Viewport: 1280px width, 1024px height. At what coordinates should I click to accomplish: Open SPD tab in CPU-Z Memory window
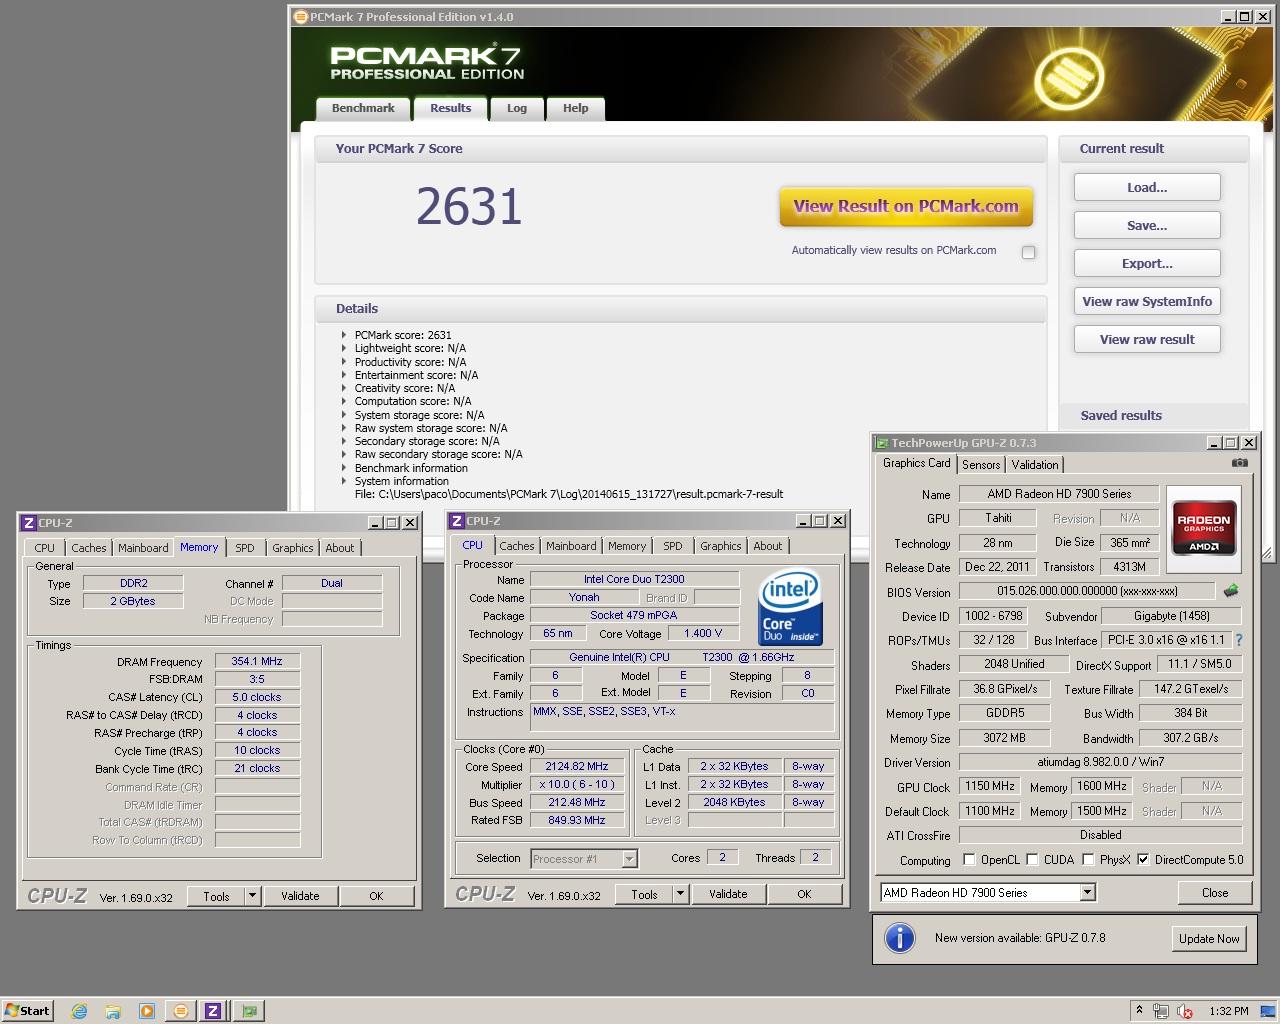coord(245,548)
